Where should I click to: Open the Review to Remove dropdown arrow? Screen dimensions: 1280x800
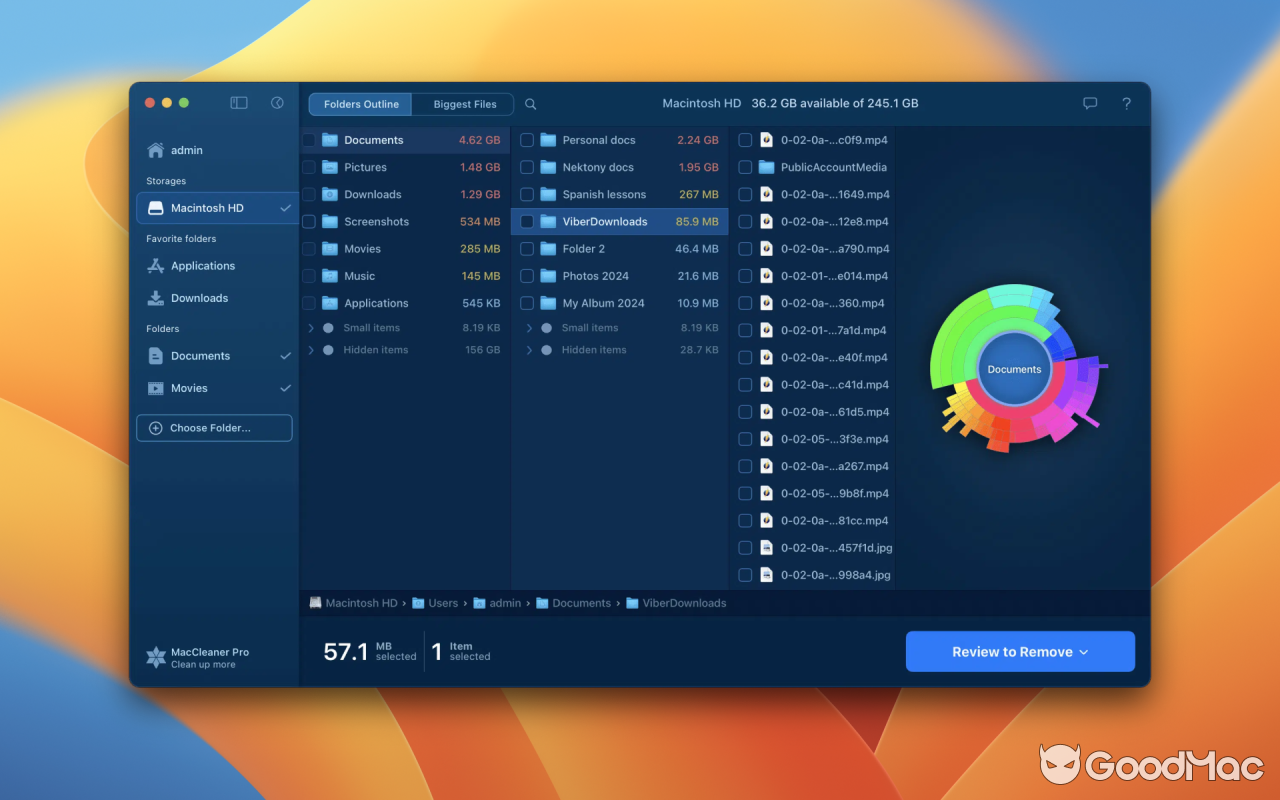pos(1086,651)
